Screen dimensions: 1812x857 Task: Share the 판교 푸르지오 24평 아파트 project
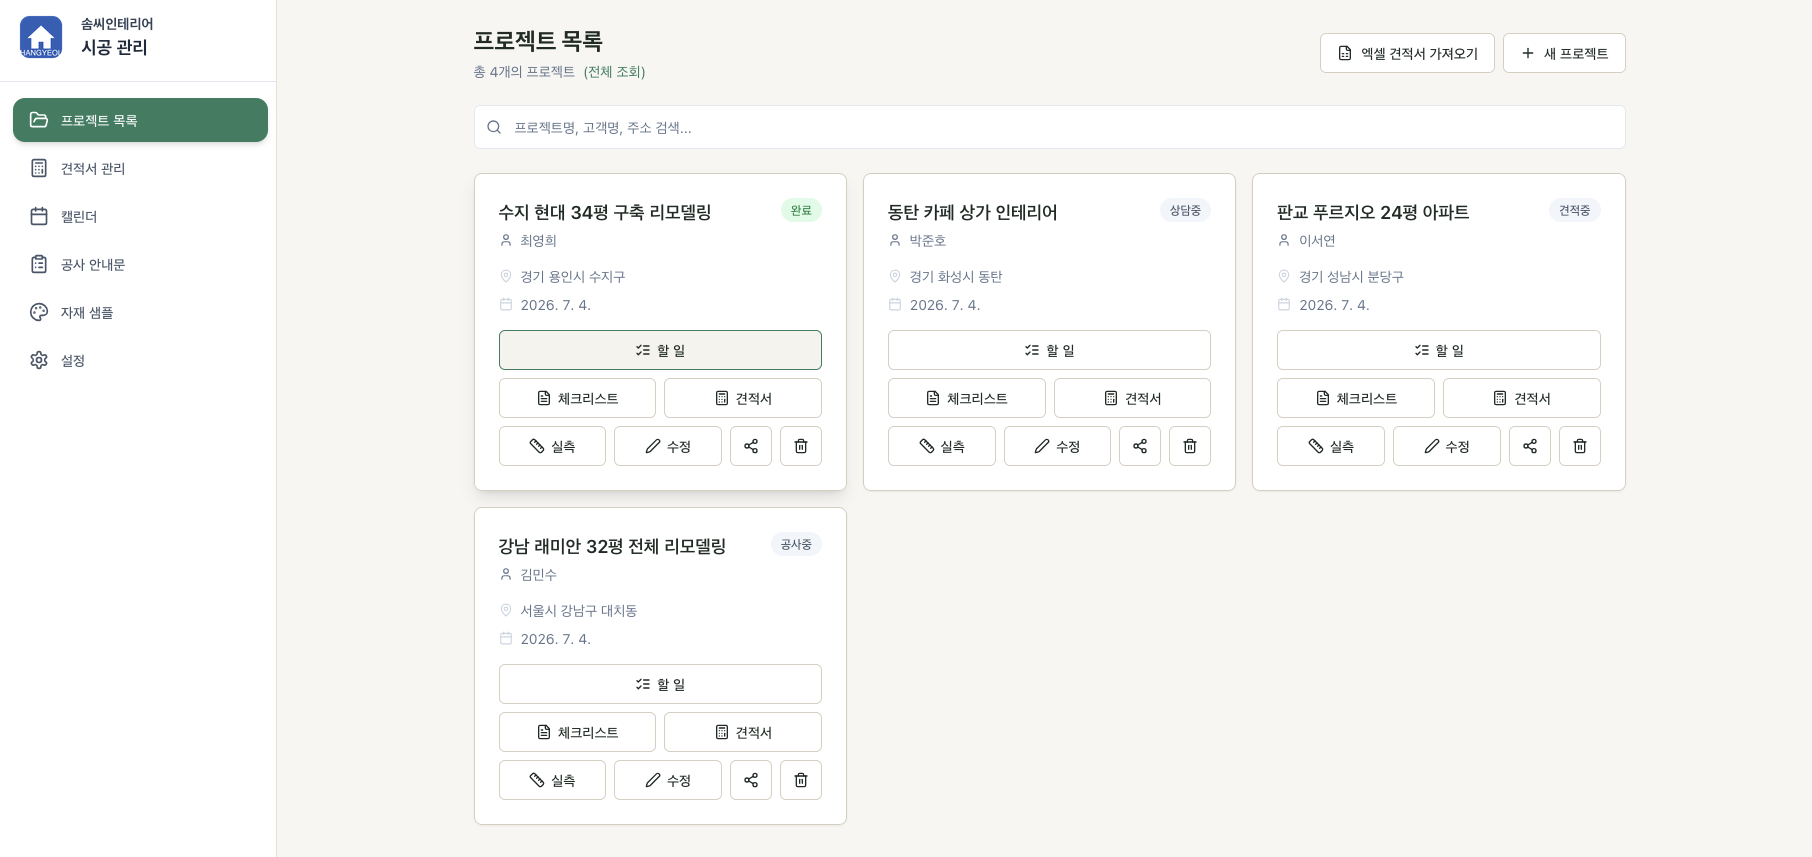click(x=1530, y=446)
